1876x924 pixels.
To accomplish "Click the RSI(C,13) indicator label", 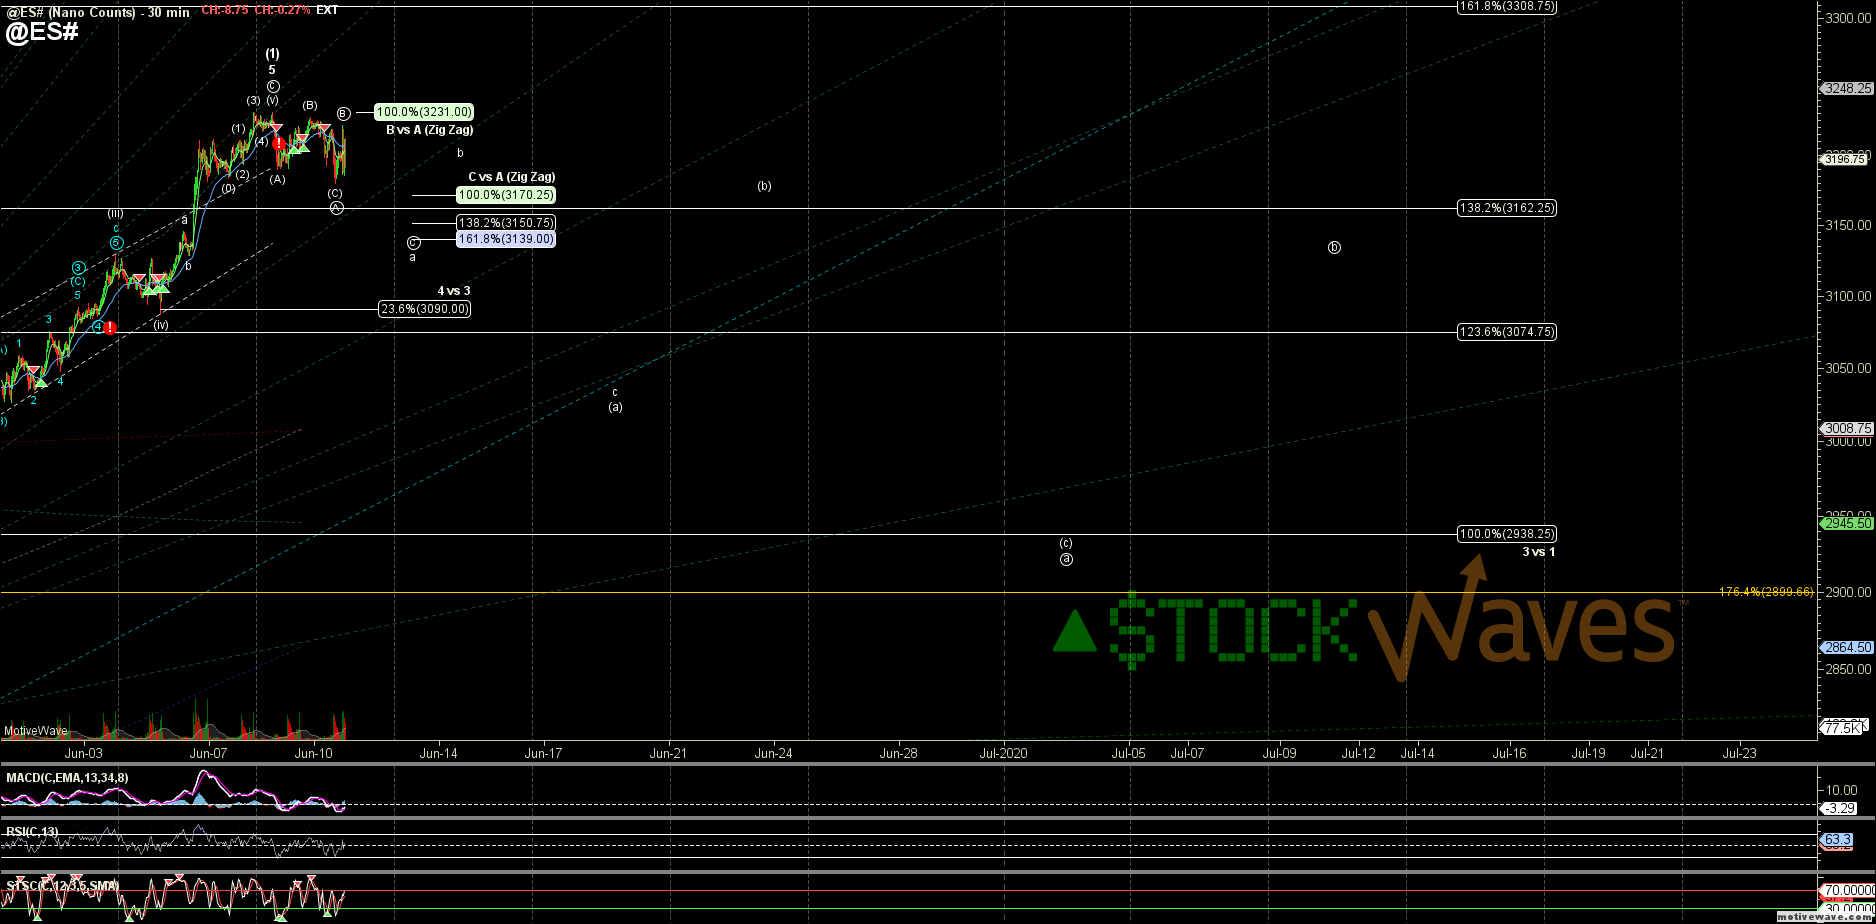I will click(32, 831).
